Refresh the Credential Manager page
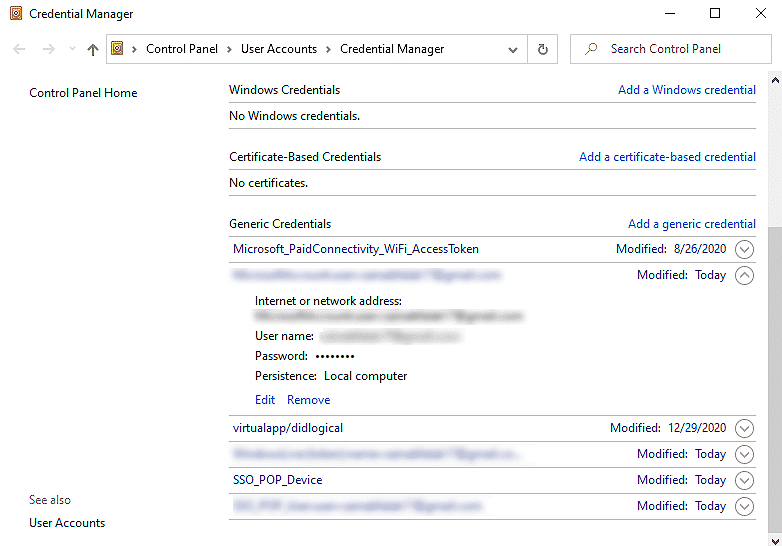Image resolution: width=782 pixels, height=546 pixels. click(543, 49)
